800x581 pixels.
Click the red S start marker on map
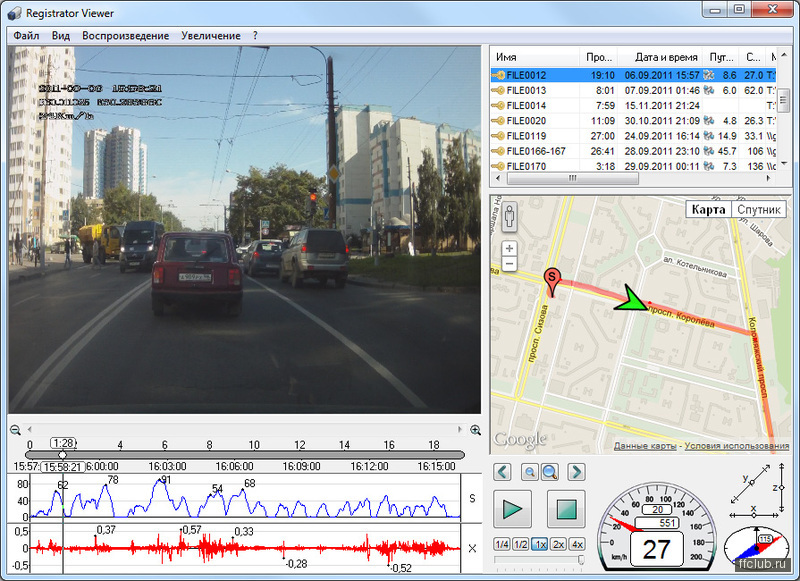tap(552, 282)
